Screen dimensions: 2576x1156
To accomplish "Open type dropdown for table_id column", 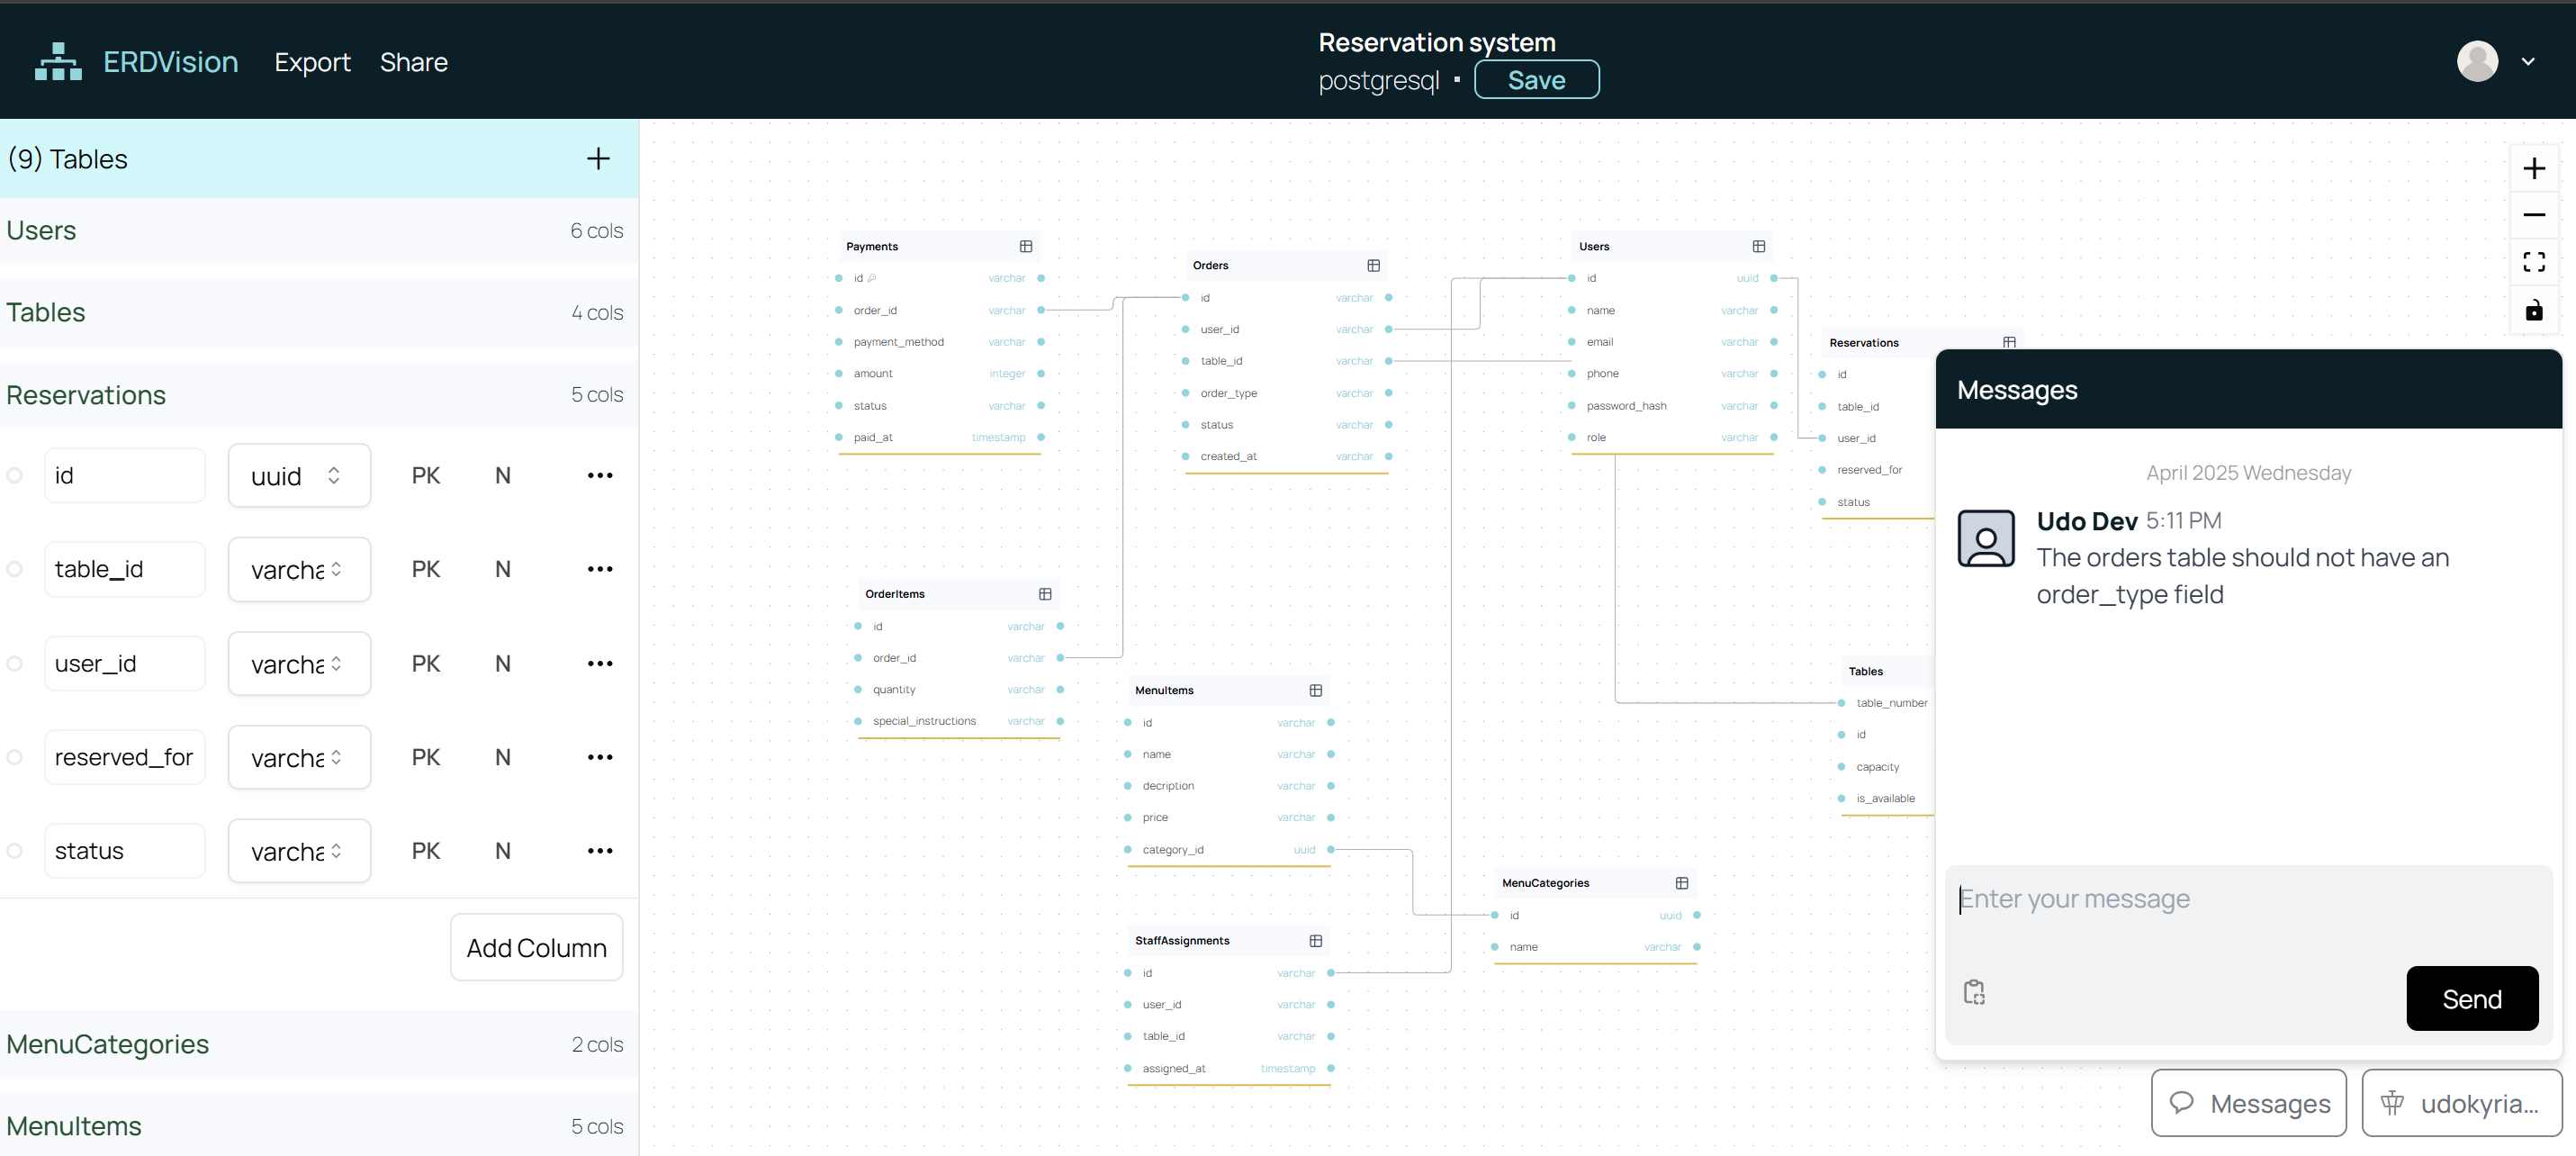I will [x=299, y=569].
